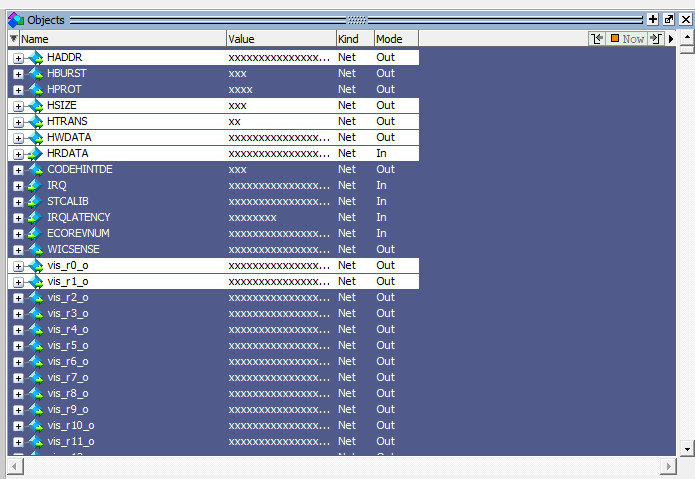The height and width of the screenshot is (479, 695).
Task: Click the vertical scrollbar up arrow
Action: pos(686,39)
